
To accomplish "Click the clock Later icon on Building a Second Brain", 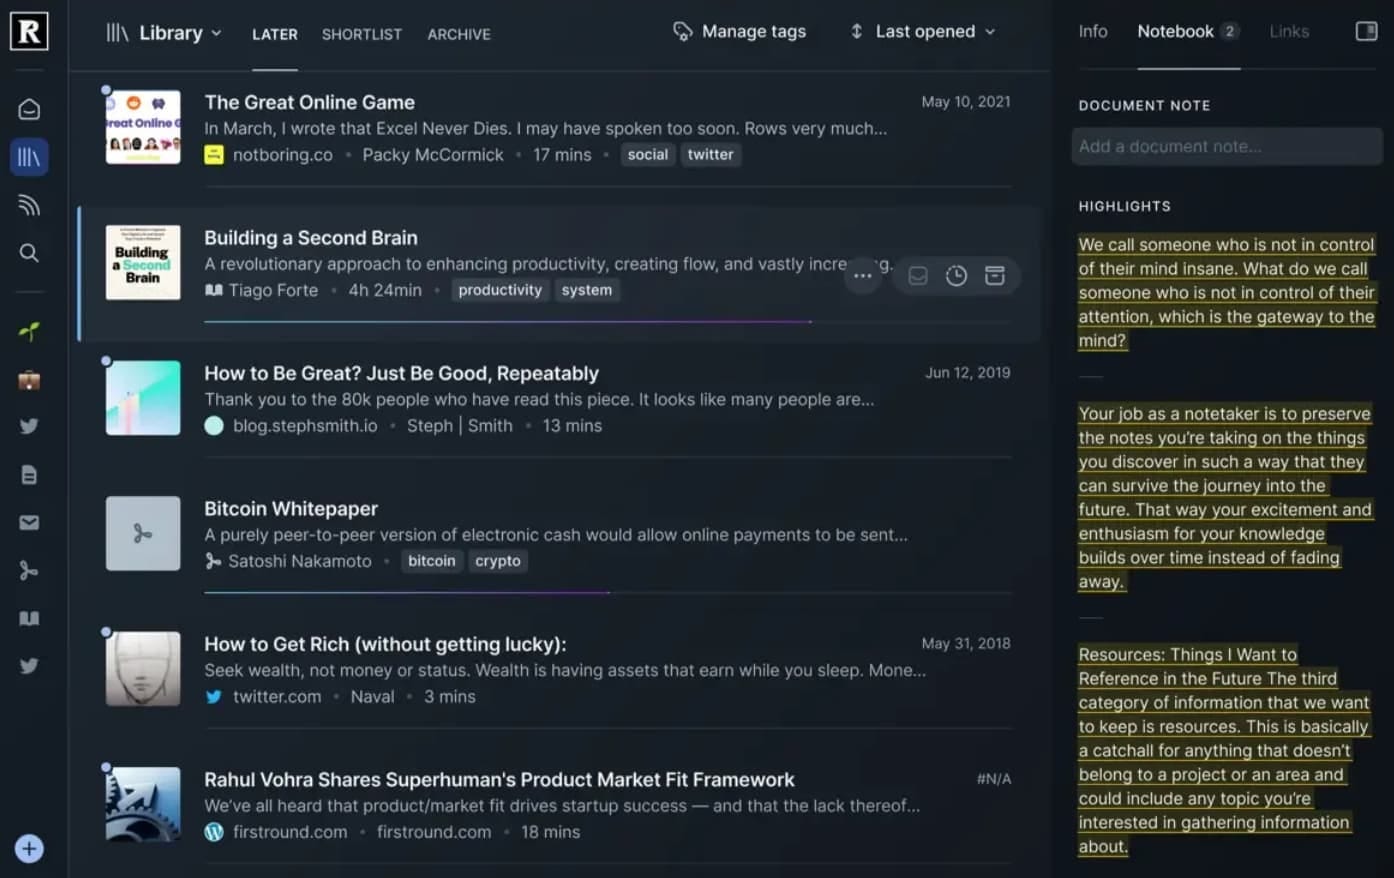I will 956,276.
